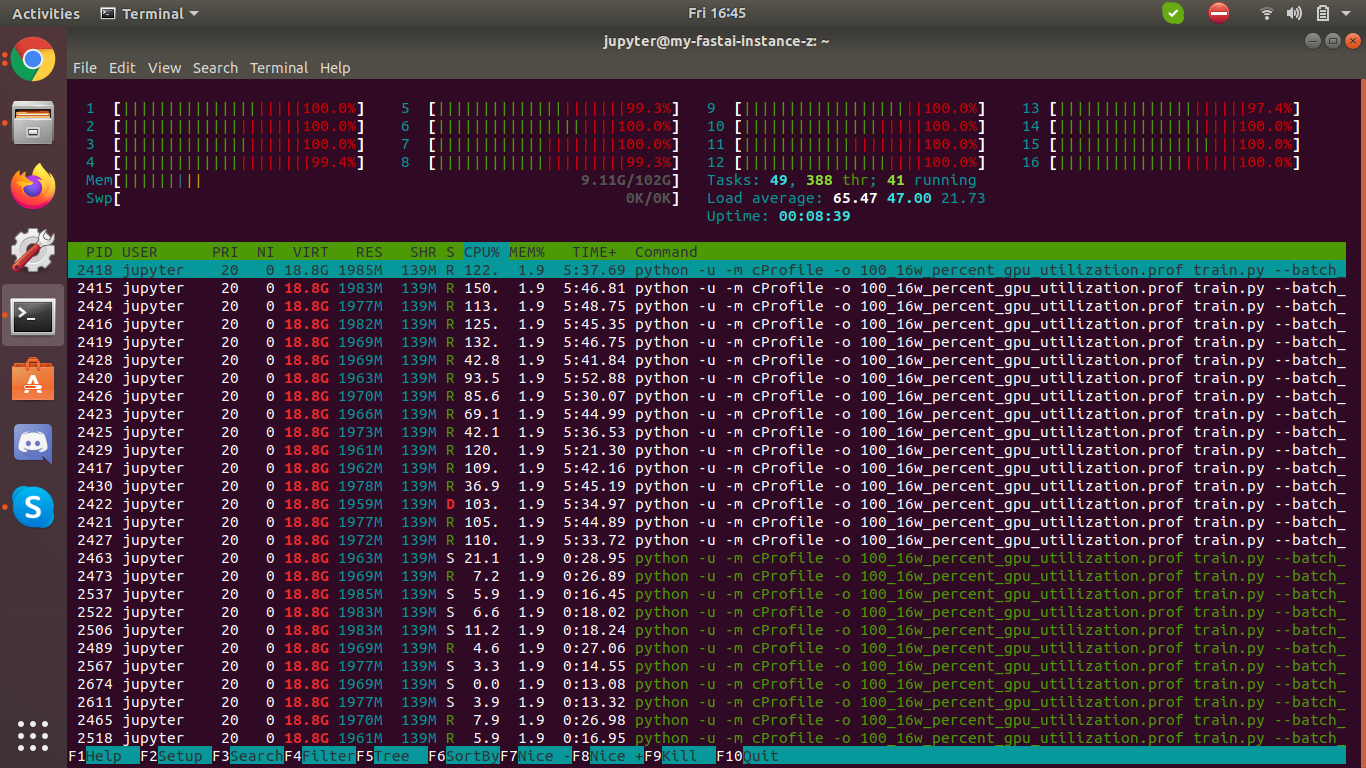Sort by the CPU% column header
The height and width of the screenshot is (768, 1366).
point(484,252)
